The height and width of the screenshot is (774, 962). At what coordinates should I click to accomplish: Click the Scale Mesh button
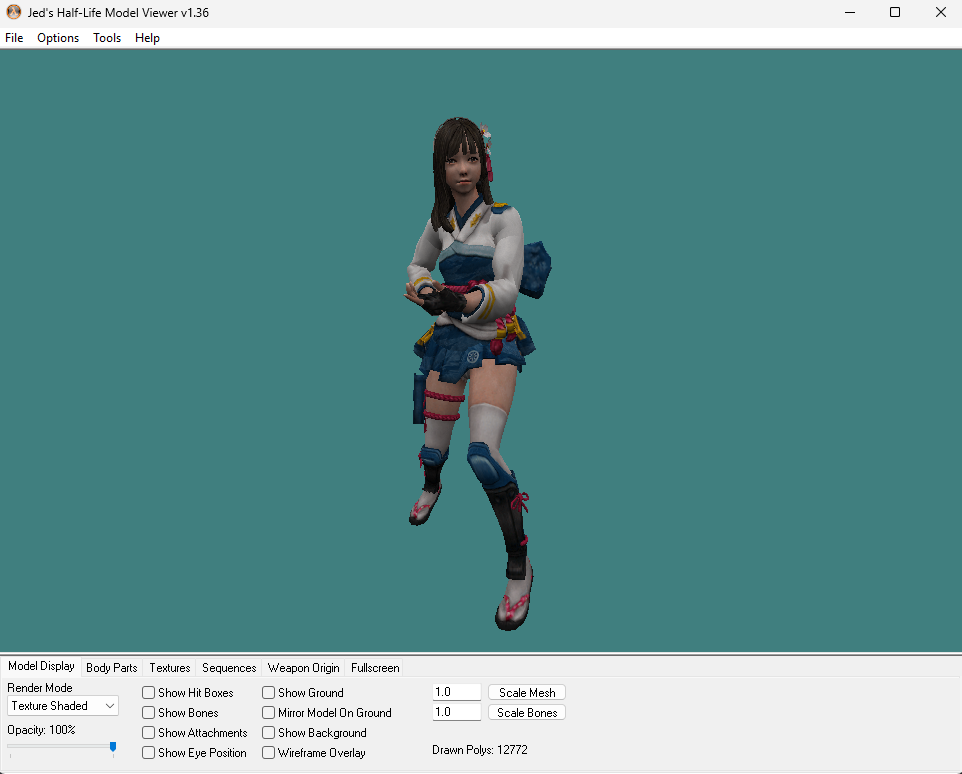pos(527,692)
